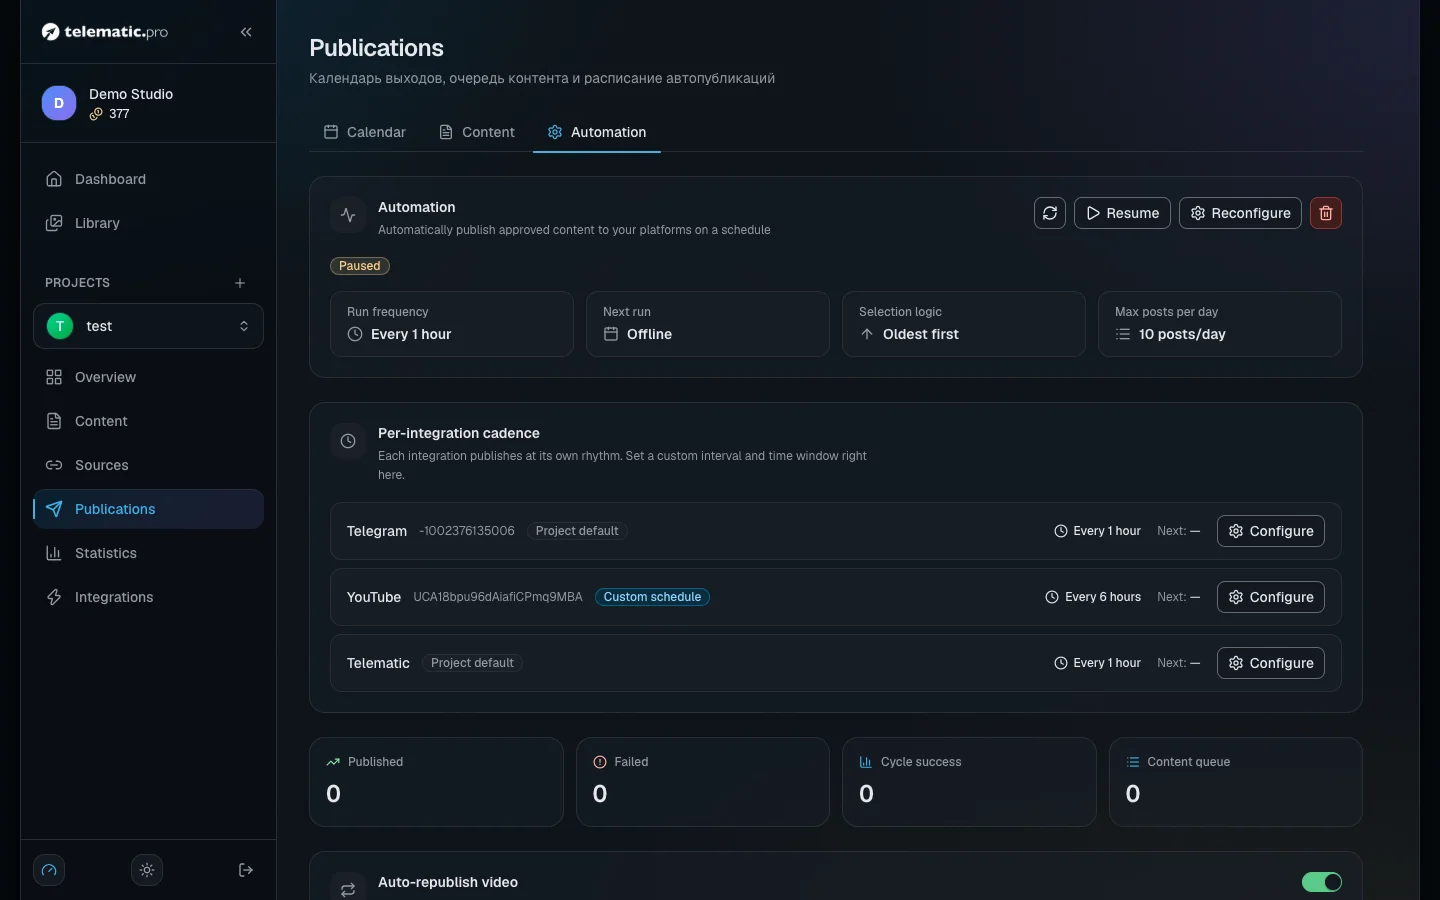The image size is (1440, 900).
Task: Toggle the theme with the sun icon
Action: point(147,870)
